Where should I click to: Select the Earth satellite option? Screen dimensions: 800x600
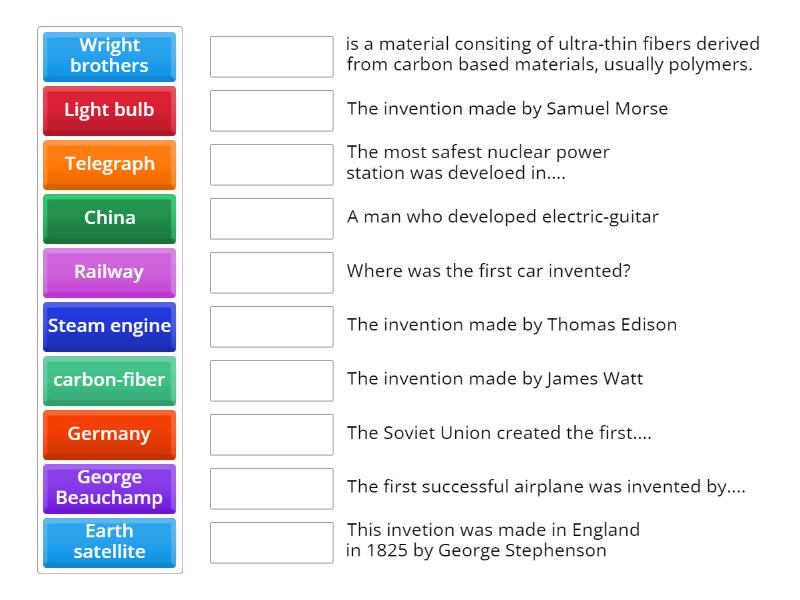109,542
